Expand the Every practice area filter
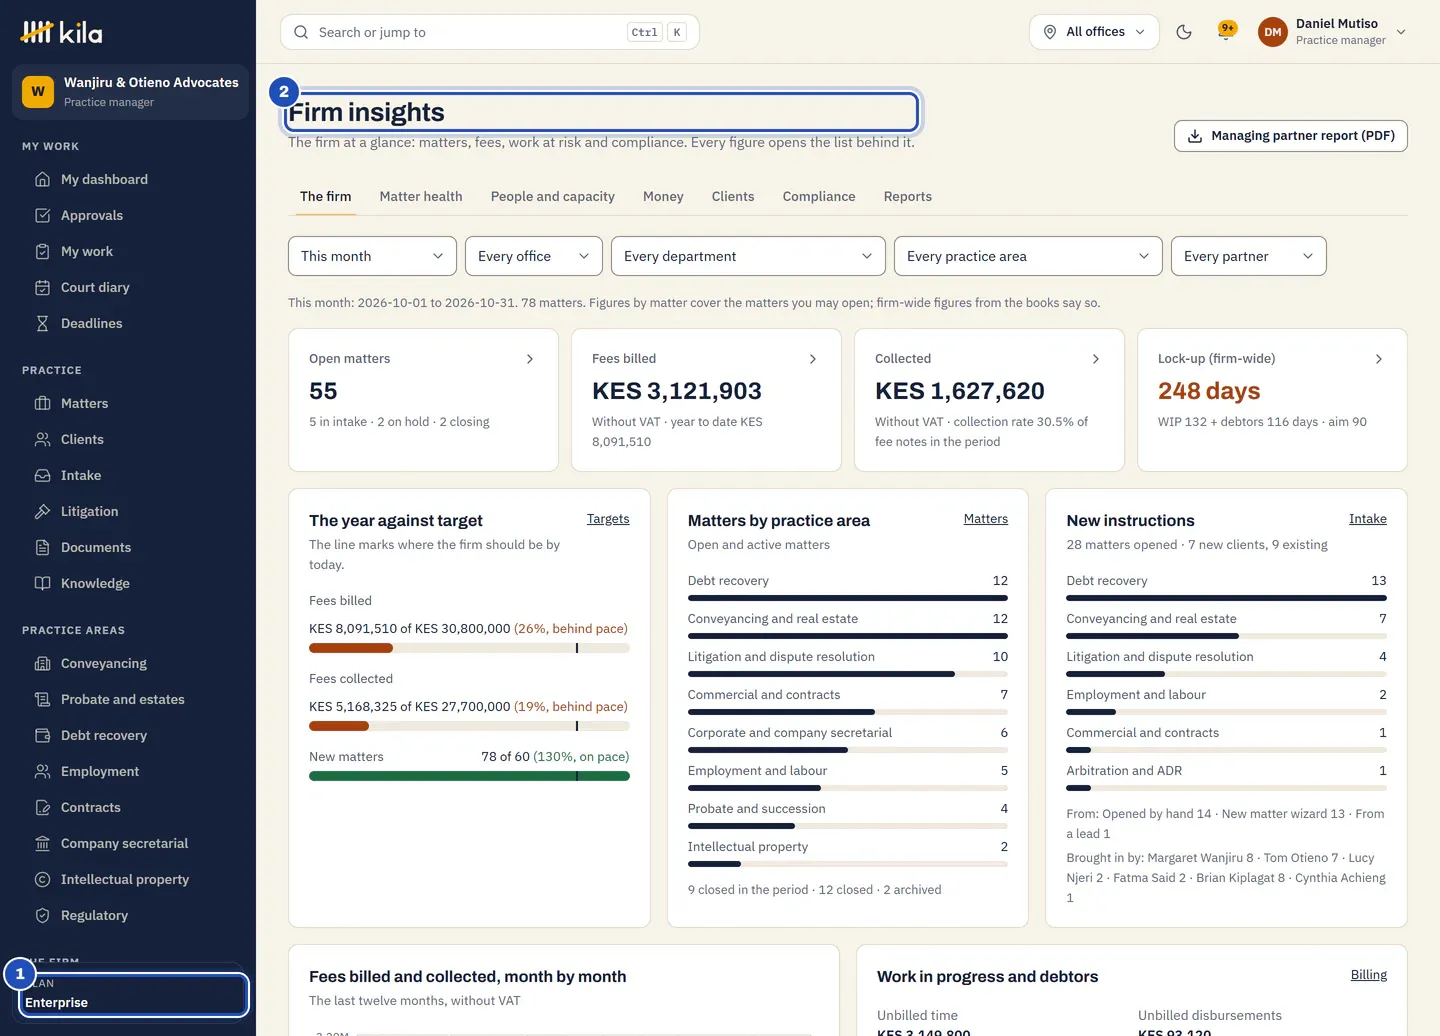 [1028, 256]
